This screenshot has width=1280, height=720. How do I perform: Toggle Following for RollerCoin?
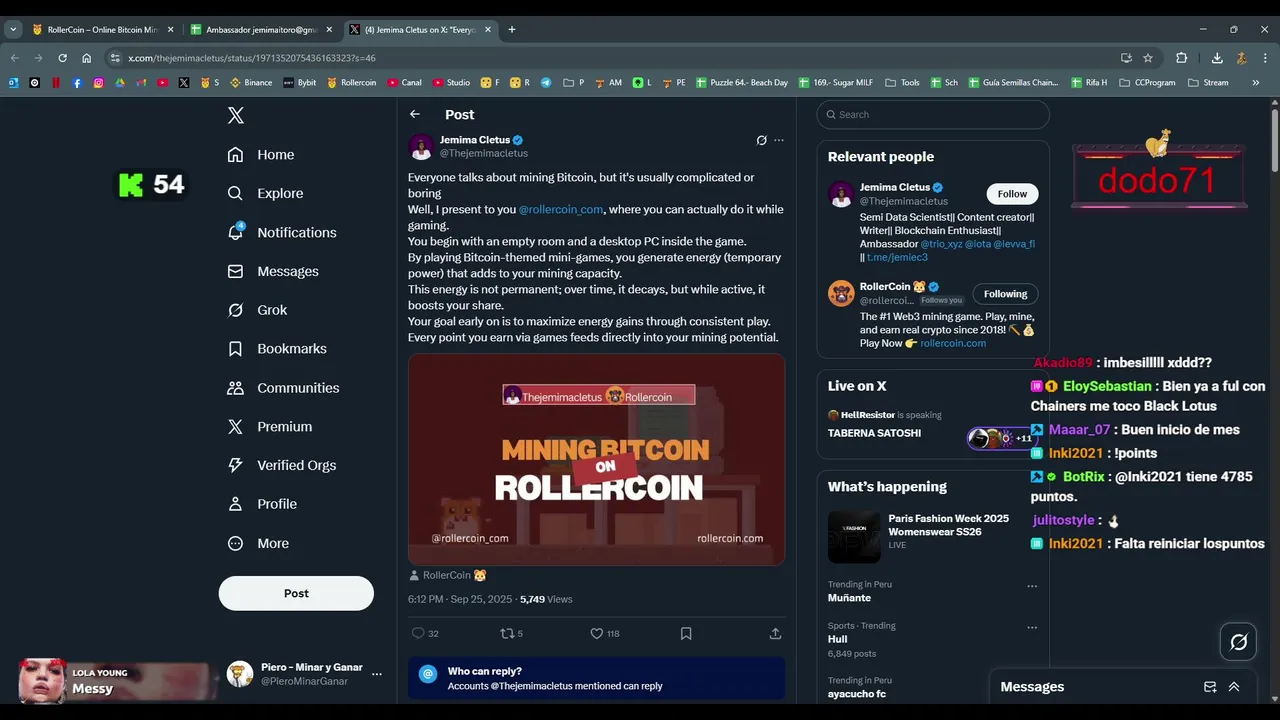1005,294
